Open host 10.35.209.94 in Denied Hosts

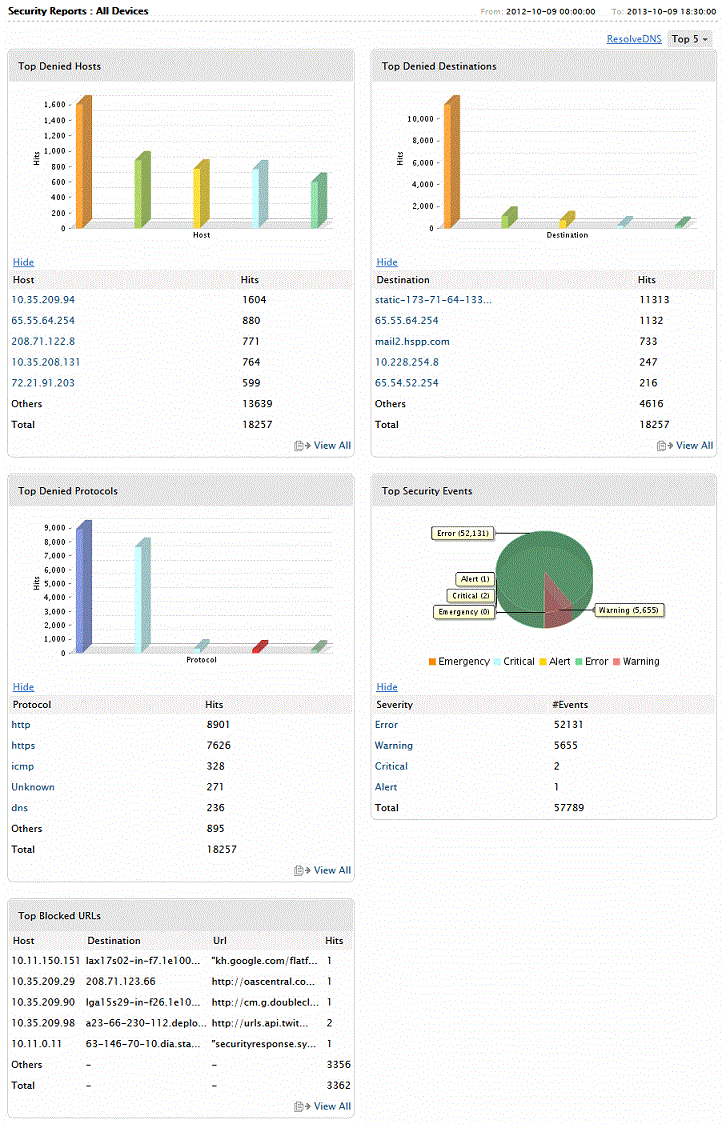pos(43,300)
